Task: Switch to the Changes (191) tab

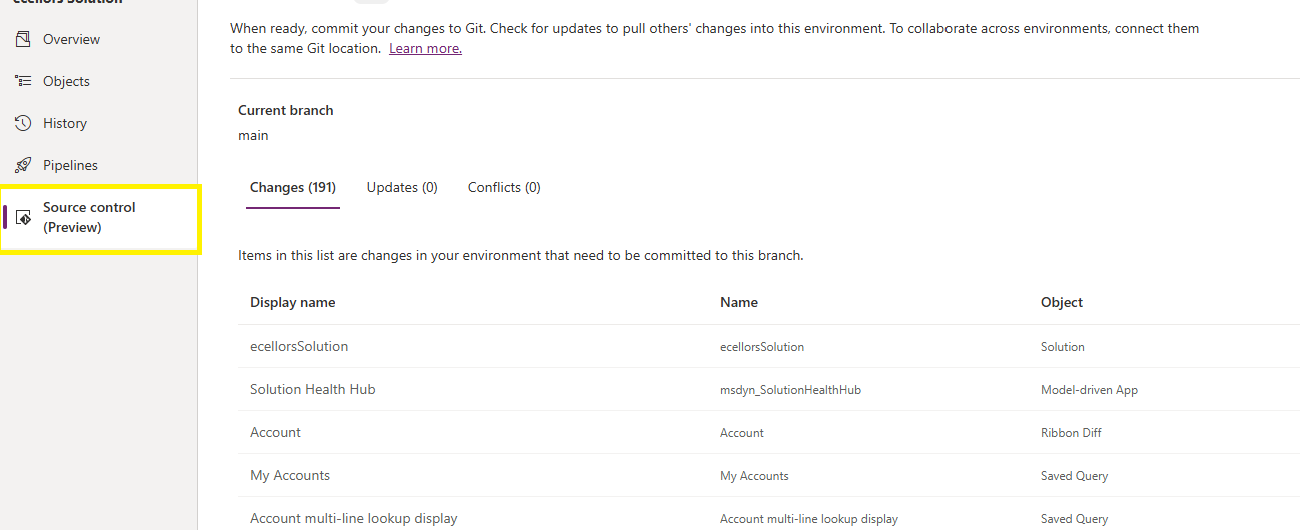Action: (x=293, y=187)
